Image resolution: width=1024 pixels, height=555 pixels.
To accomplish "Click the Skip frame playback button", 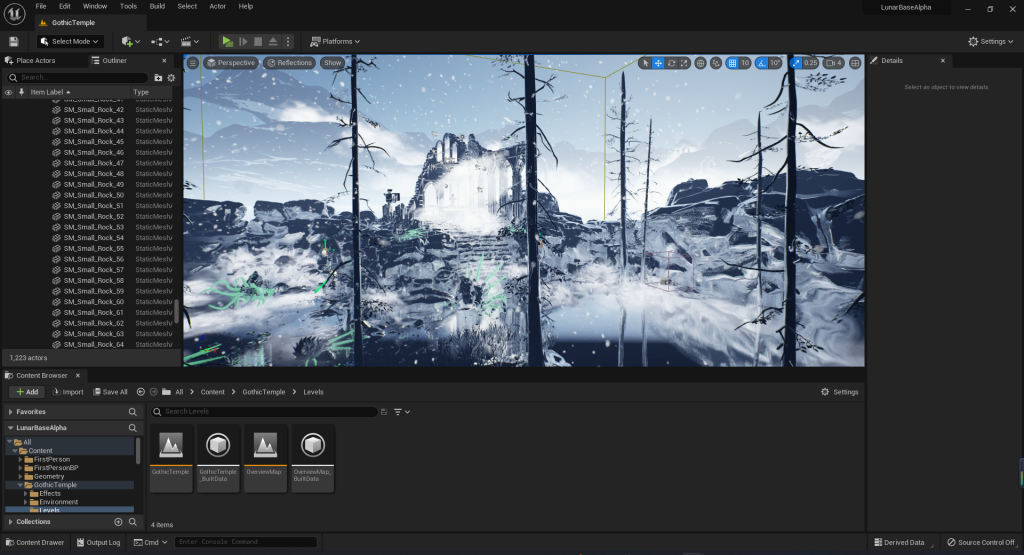I will pyautogui.click(x=243, y=41).
